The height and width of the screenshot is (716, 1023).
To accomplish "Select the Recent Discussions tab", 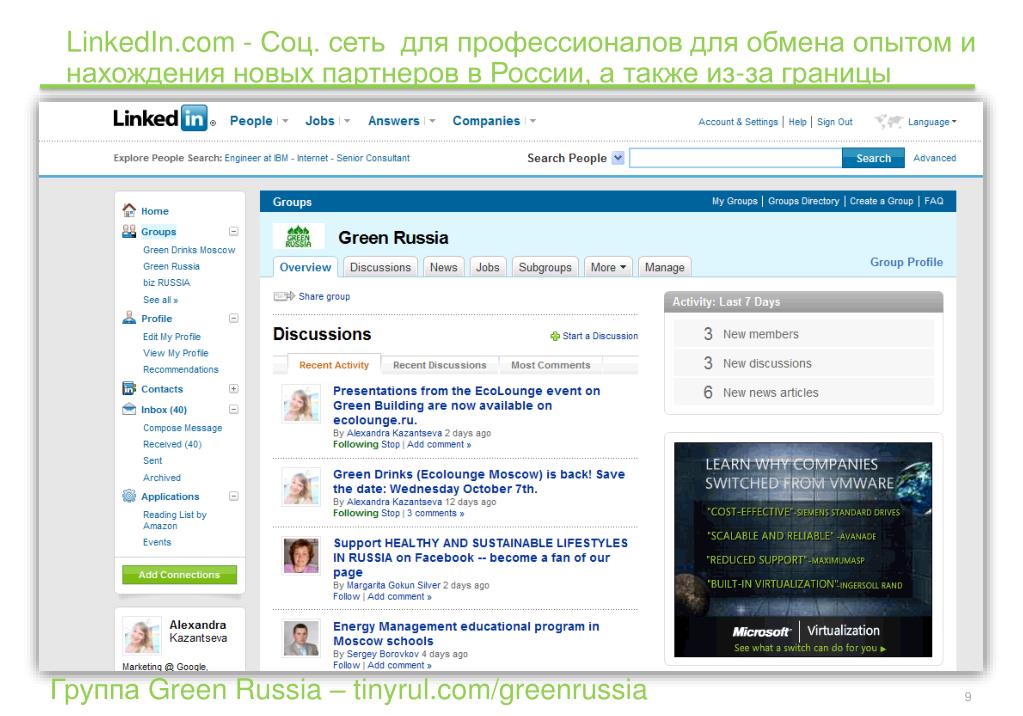I will (440, 365).
